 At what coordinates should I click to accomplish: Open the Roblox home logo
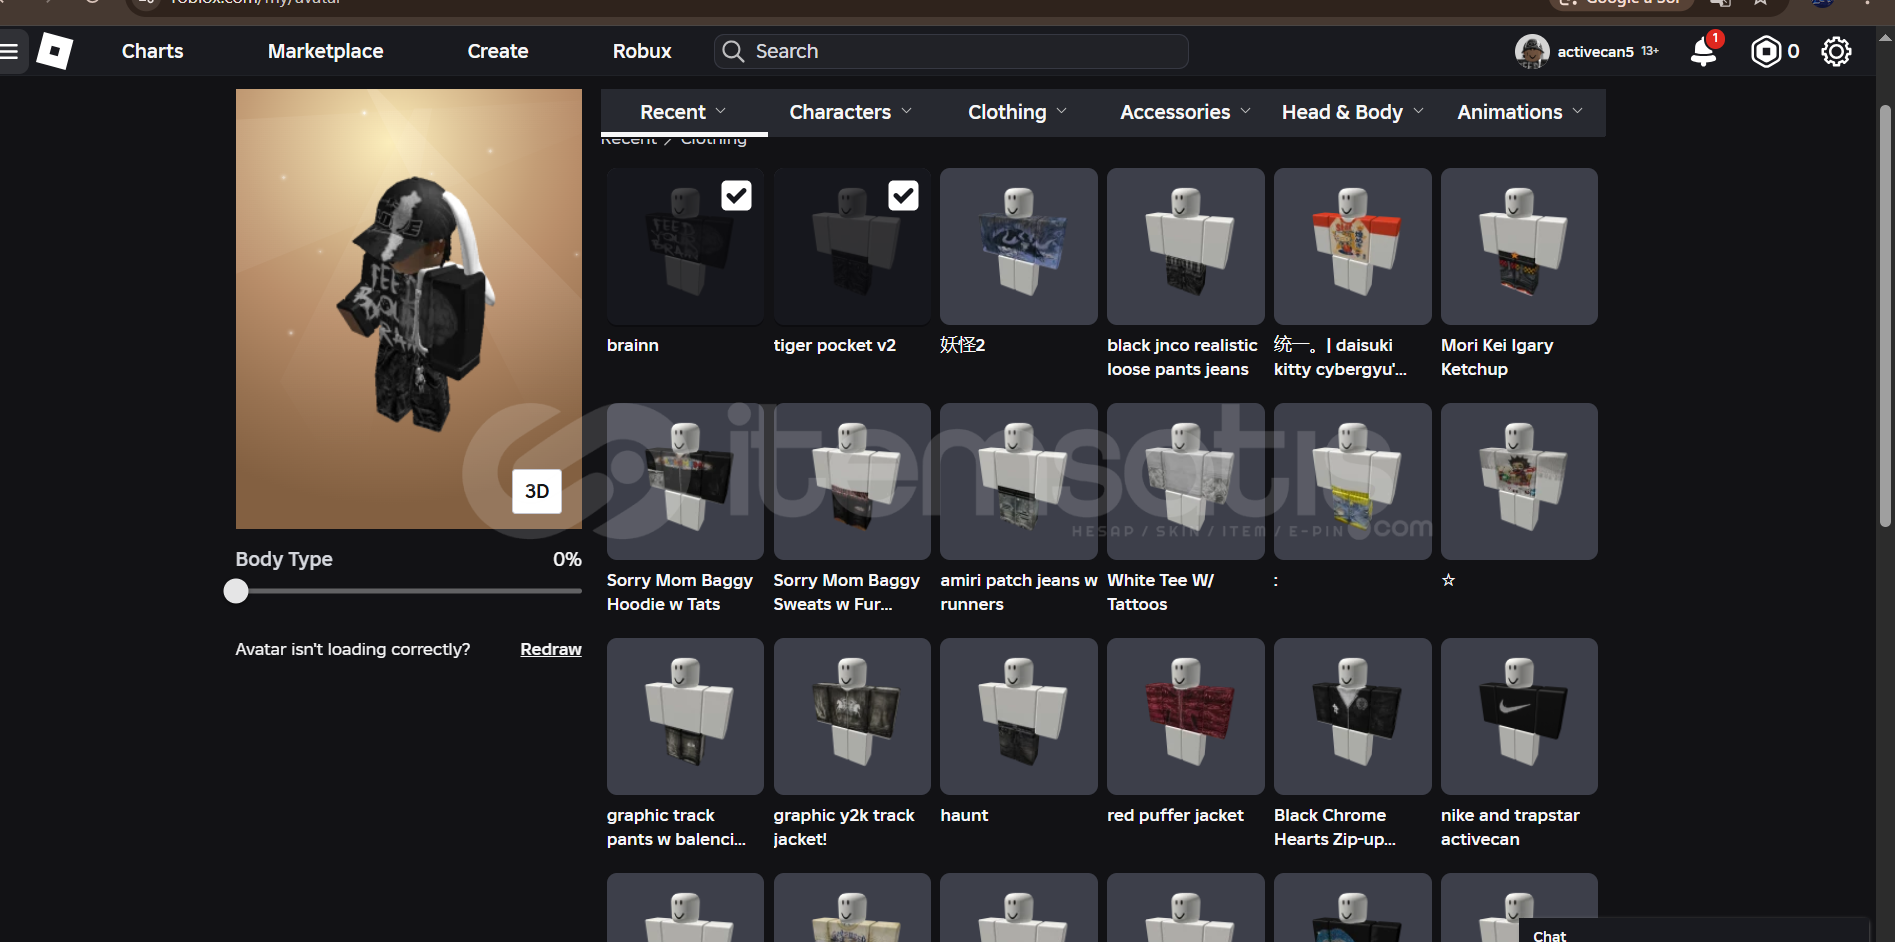point(55,51)
